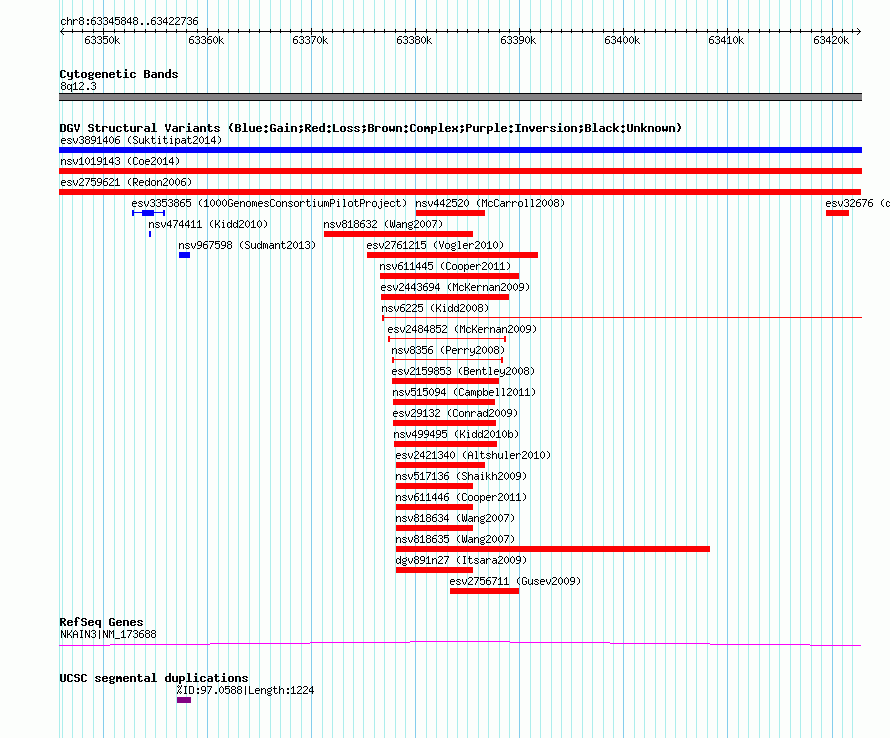Click the 8q12.3 cytogenetic band bar
The image size is (890, 738).
point(460,97)
